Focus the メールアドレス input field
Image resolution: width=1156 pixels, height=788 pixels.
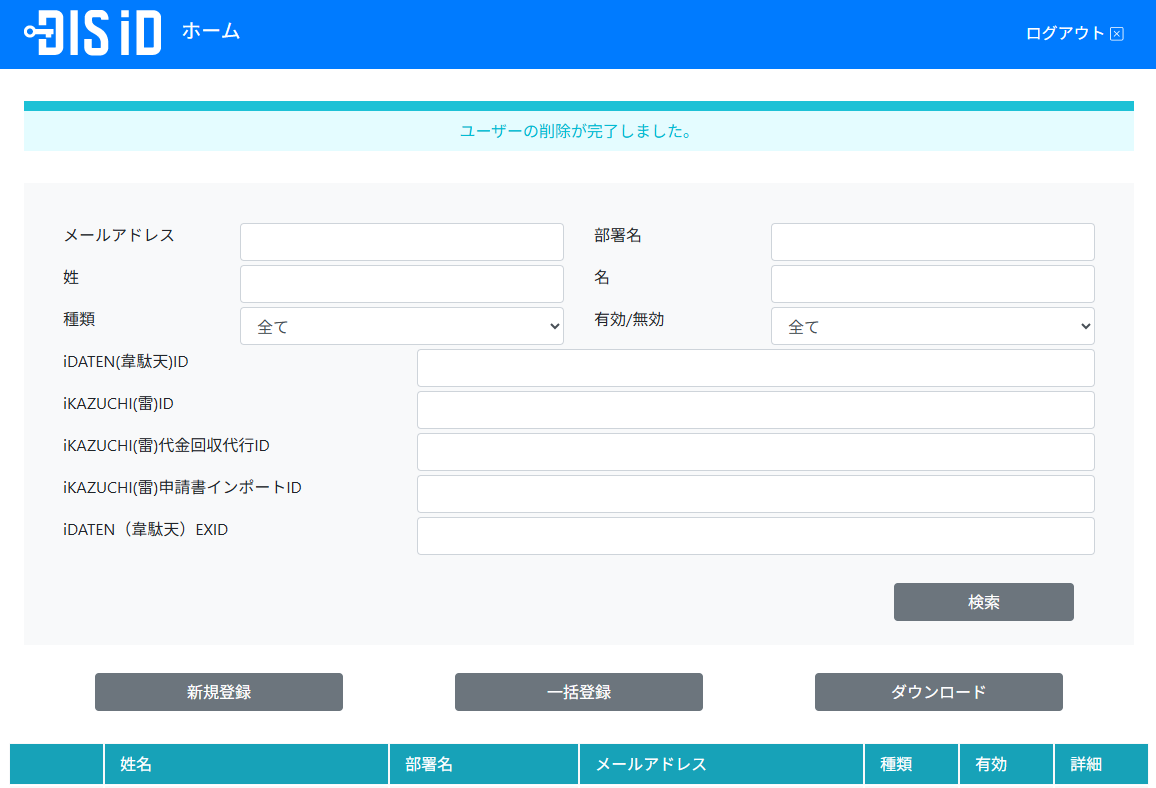(x=402, y=242)
